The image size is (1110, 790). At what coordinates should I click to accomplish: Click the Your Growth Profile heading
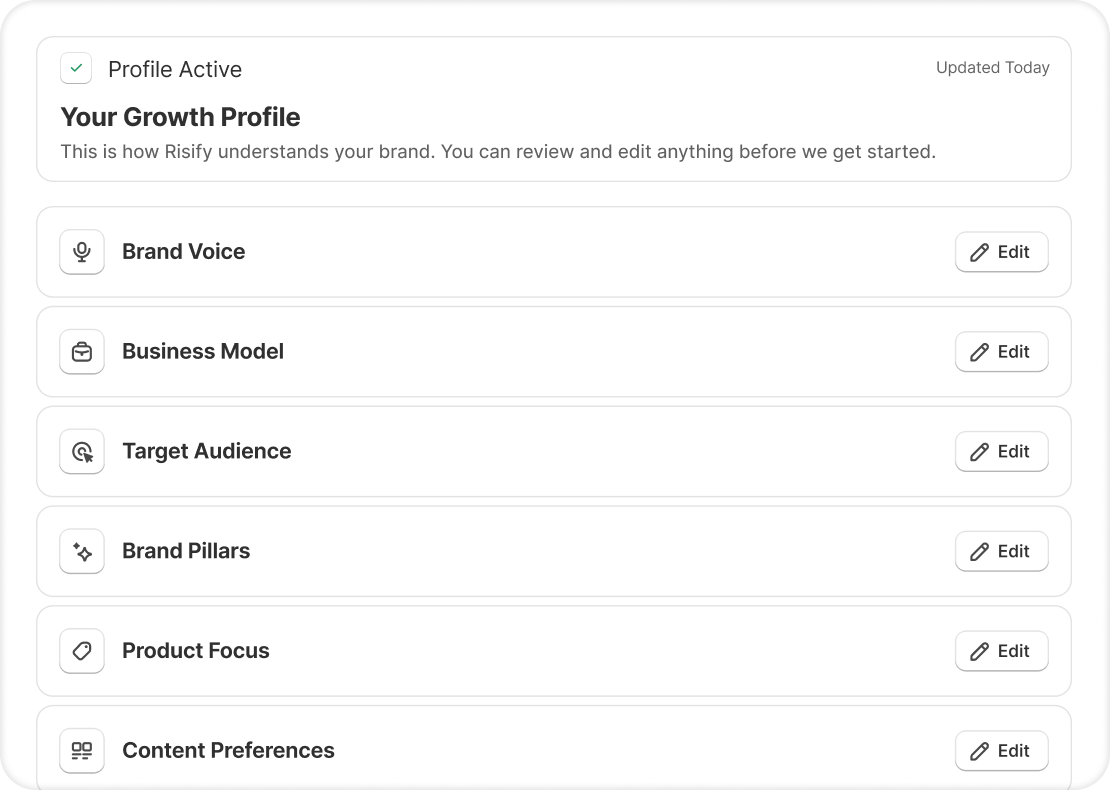click(x=180, y=117)
